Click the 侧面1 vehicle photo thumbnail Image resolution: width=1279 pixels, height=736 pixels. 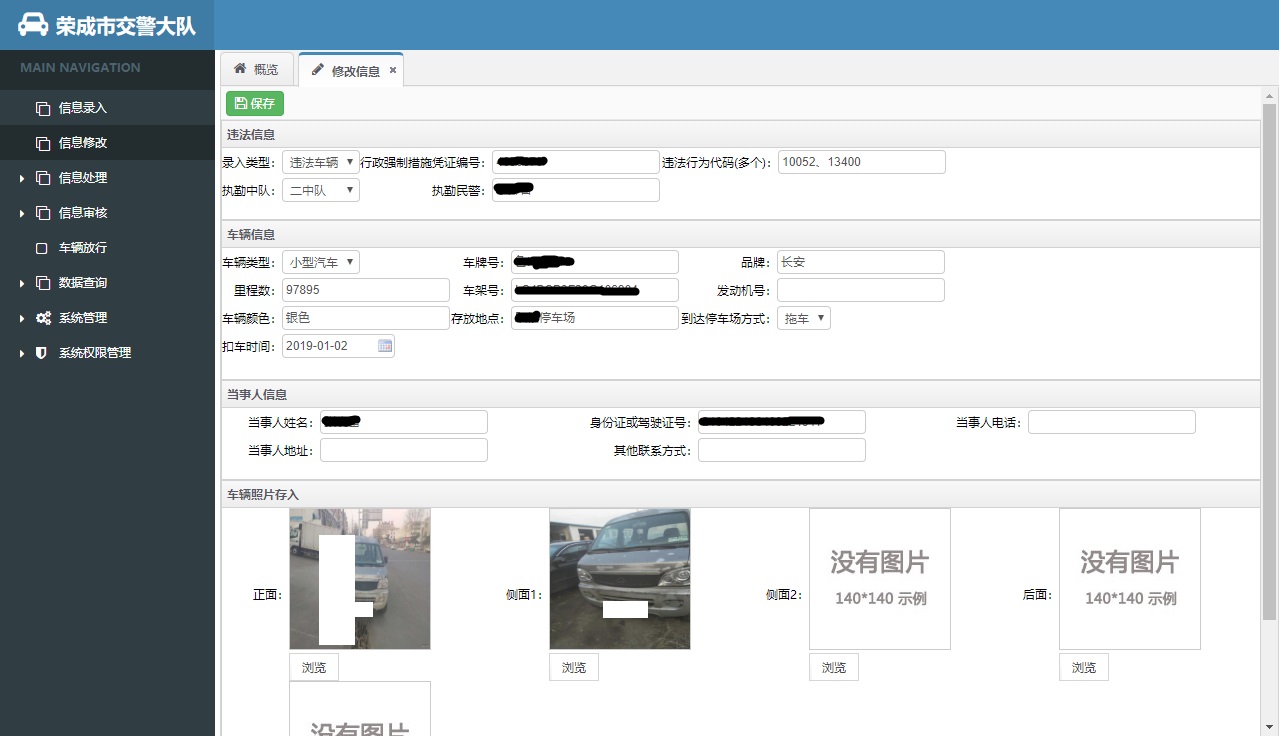pyautogui.click(x=620, y=579)
